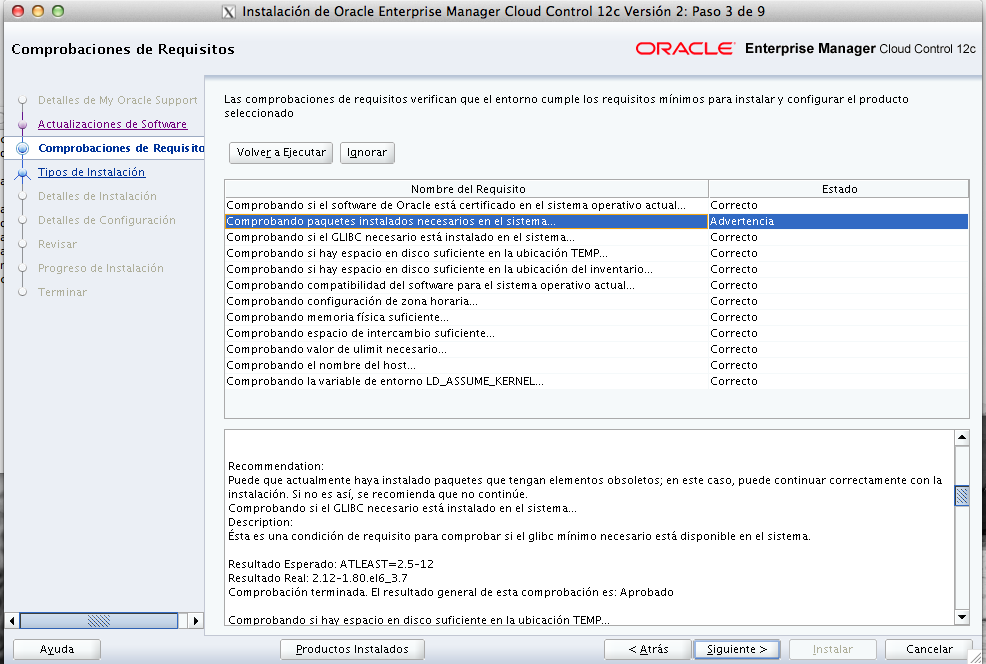The height and width of the screenshot is (664, 986).
Task: Click the Siguiente button to continue
Action: 737,649
